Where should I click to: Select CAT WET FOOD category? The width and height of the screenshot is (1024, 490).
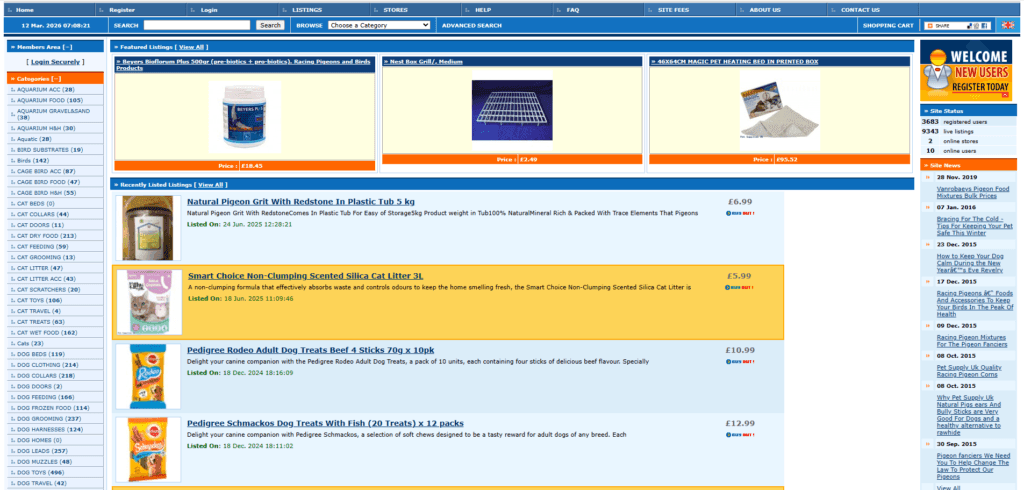(47, 333)
